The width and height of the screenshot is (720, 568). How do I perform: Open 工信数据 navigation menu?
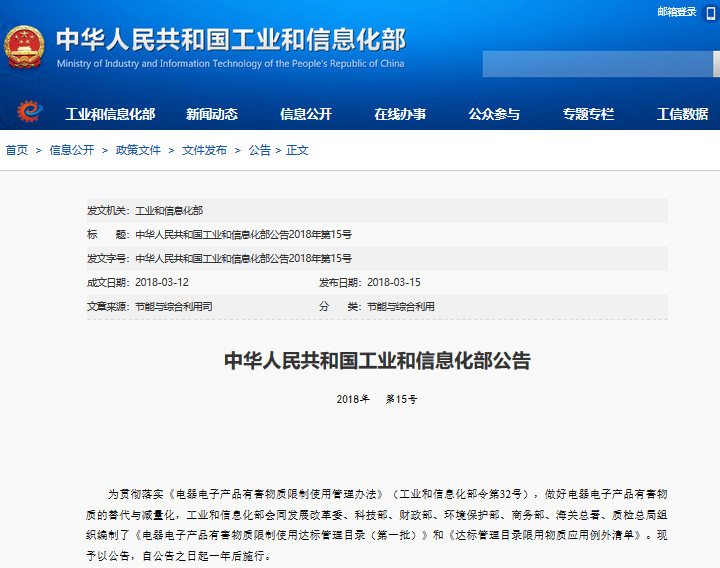tap(682, 114)
